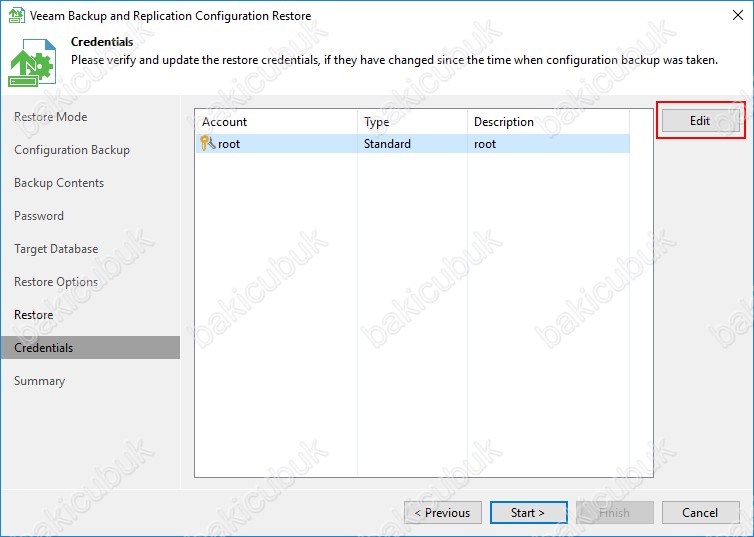Go back with the Previous button
Viewport: 754px width, 537px height.
point(442,512)
